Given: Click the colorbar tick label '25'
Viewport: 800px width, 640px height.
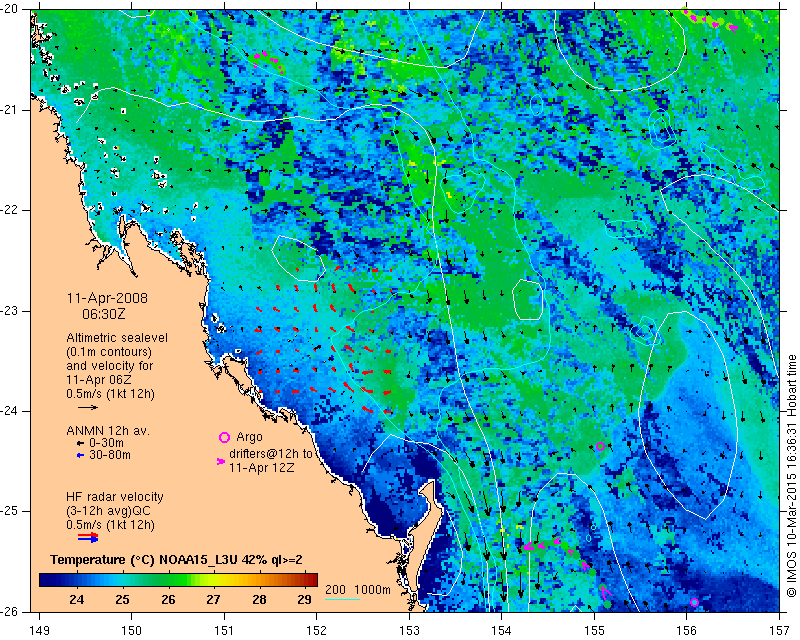Looking at the screenshot, I should click(x=122, y=600).
